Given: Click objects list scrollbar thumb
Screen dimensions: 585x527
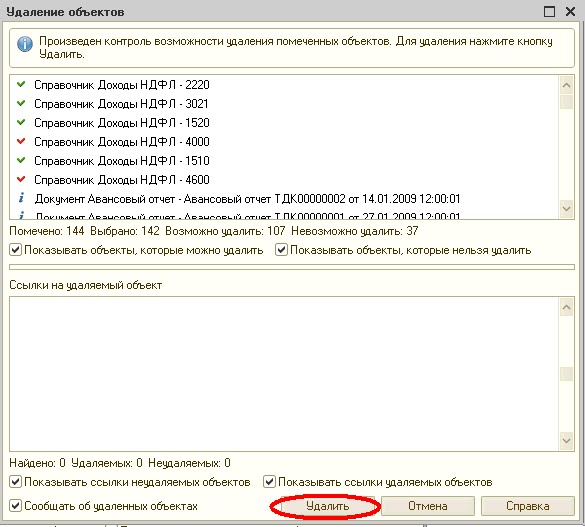Looking at the screenshot, I should (x=566, y=102).
